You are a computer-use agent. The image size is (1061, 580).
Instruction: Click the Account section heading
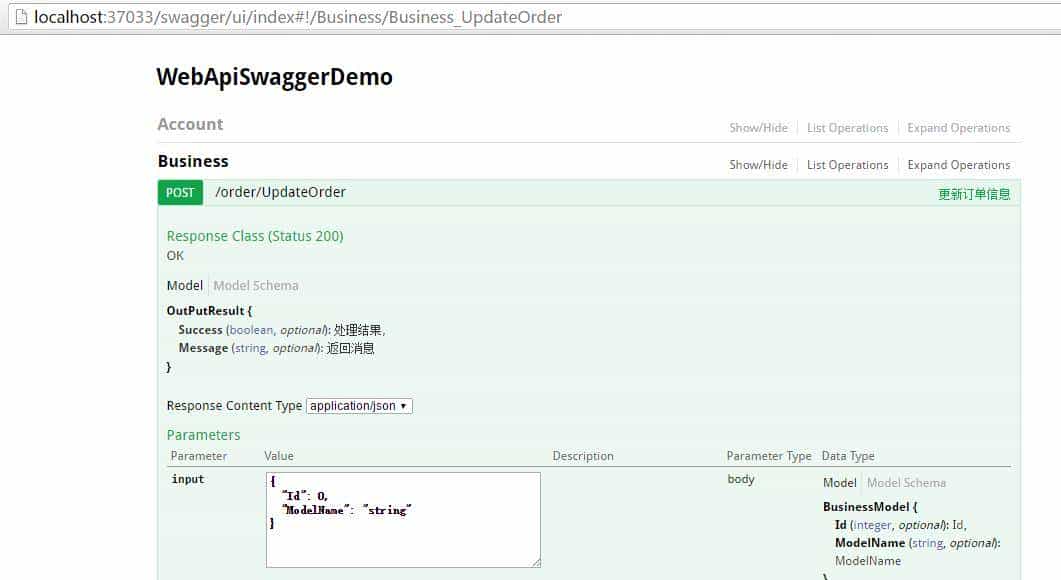tap(189, 124)
